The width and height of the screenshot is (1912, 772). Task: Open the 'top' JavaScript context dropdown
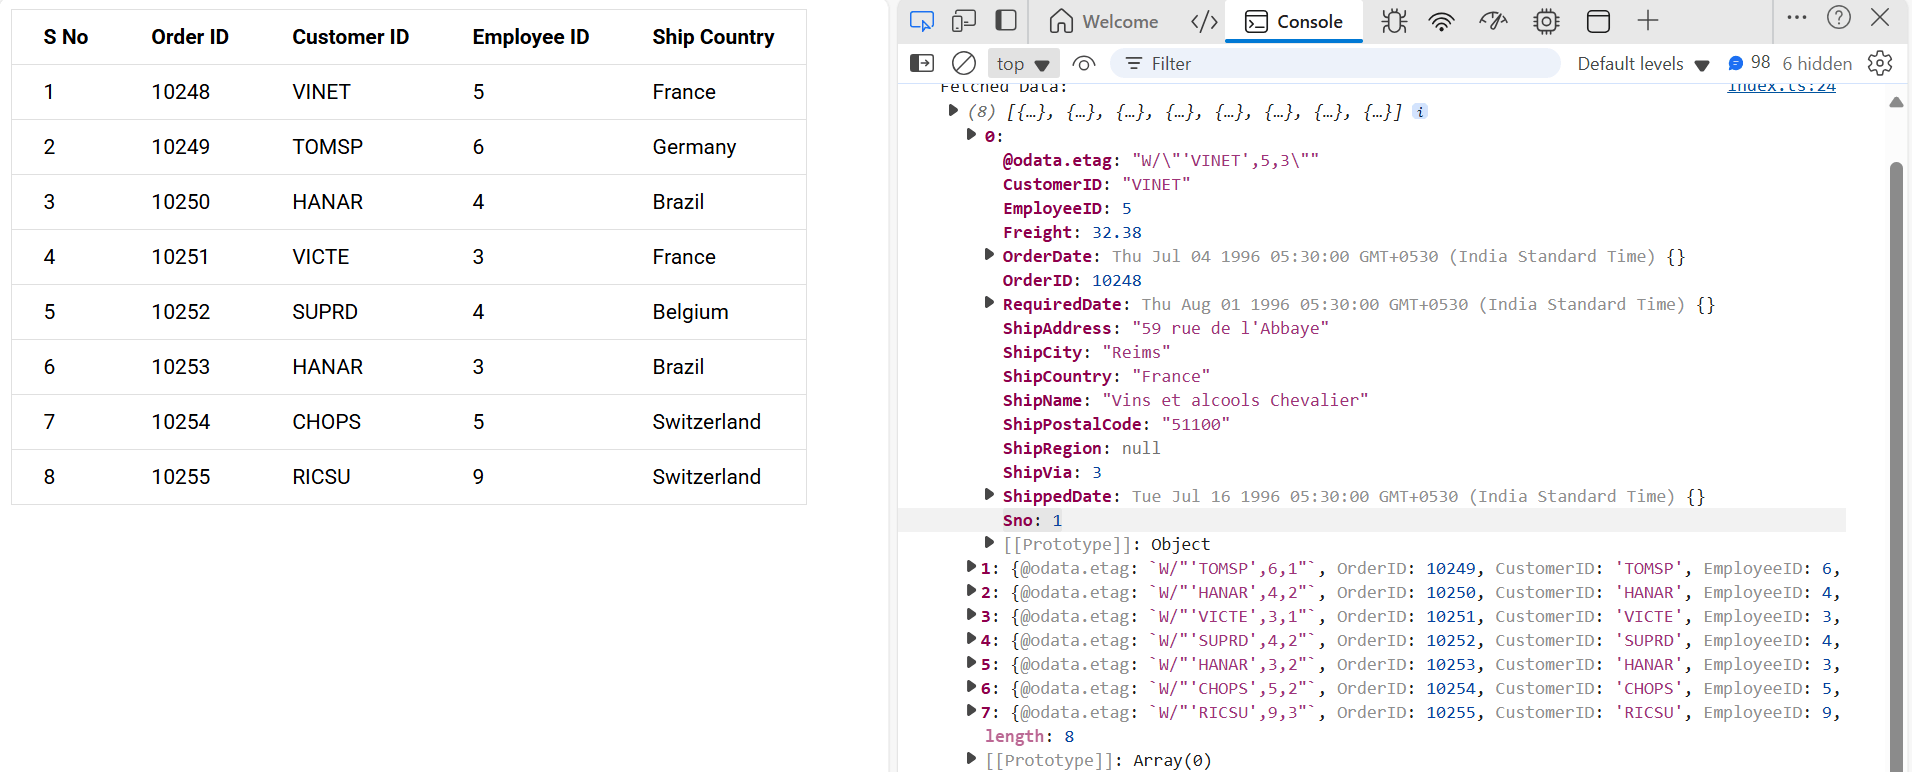(x=1022, y=64)
